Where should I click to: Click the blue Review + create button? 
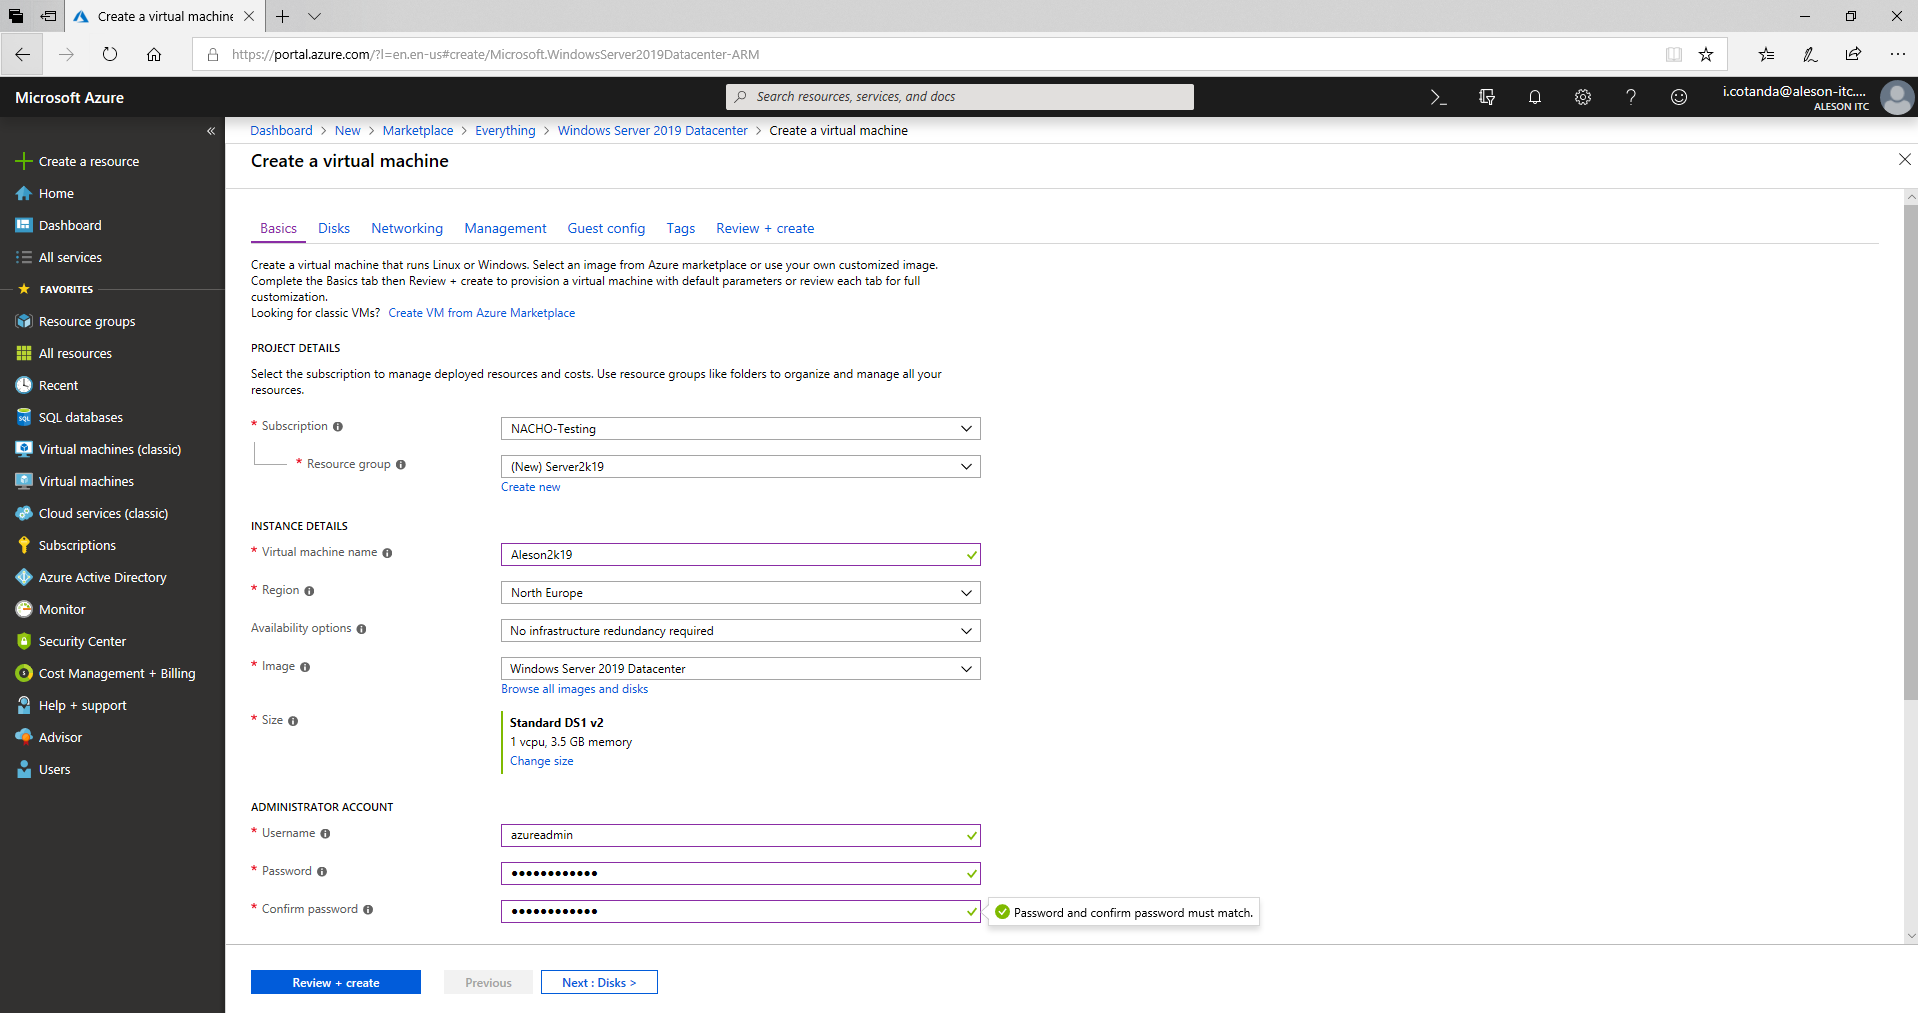tap(336, 983)
